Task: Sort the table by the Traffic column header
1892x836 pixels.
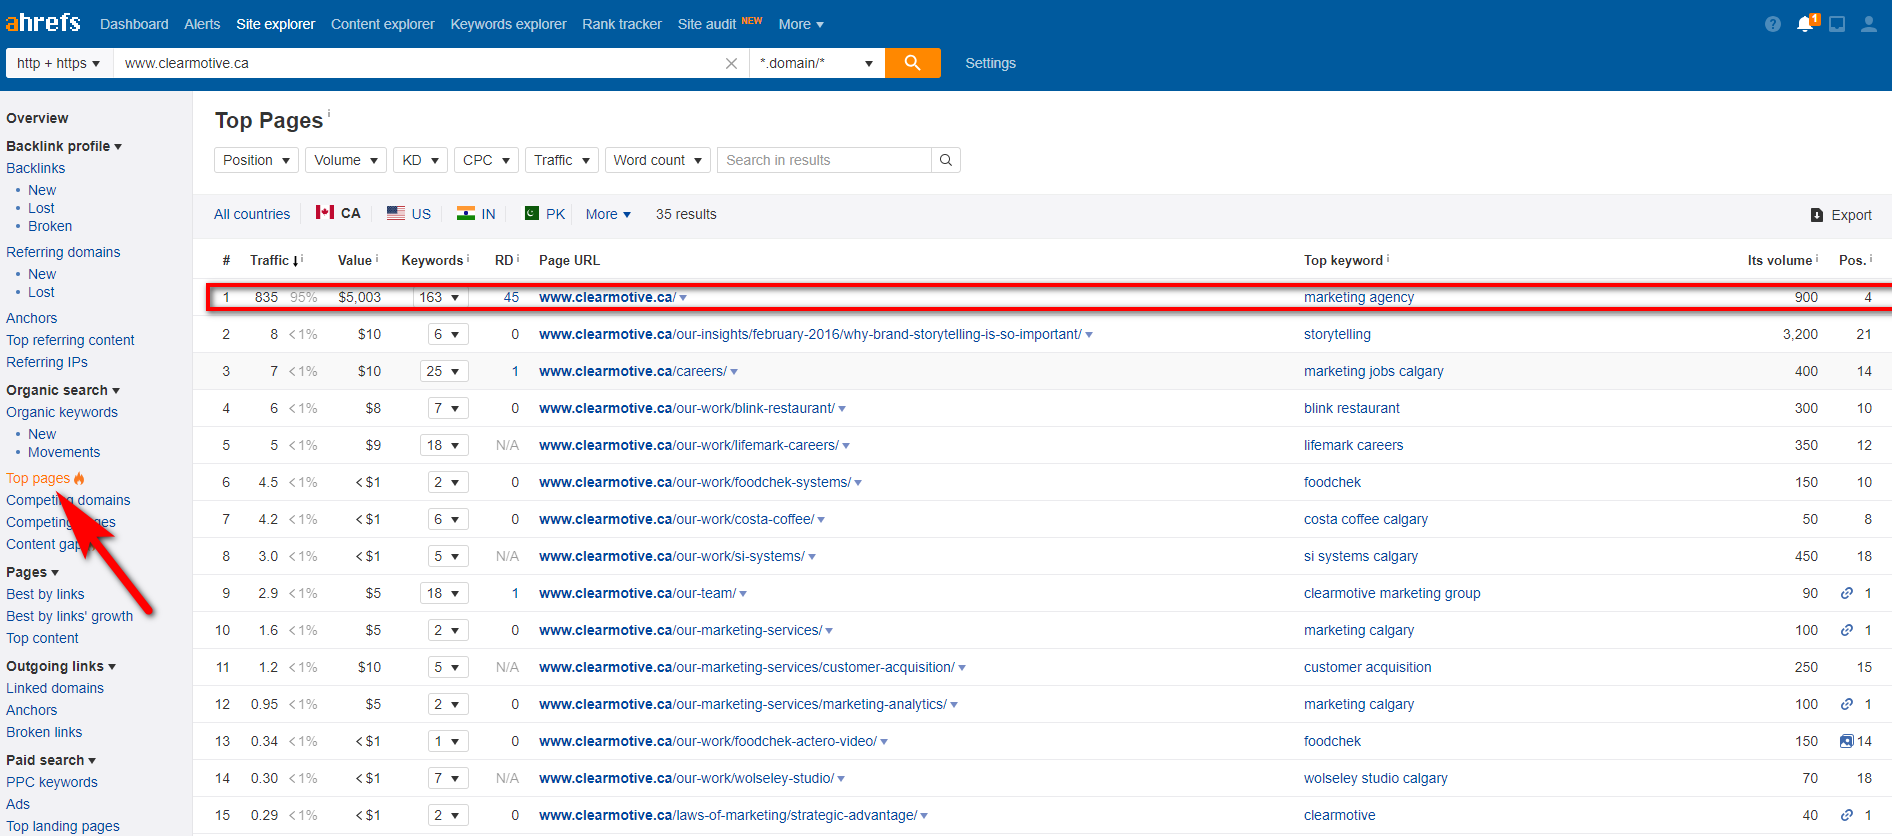Action: (270, 260)
